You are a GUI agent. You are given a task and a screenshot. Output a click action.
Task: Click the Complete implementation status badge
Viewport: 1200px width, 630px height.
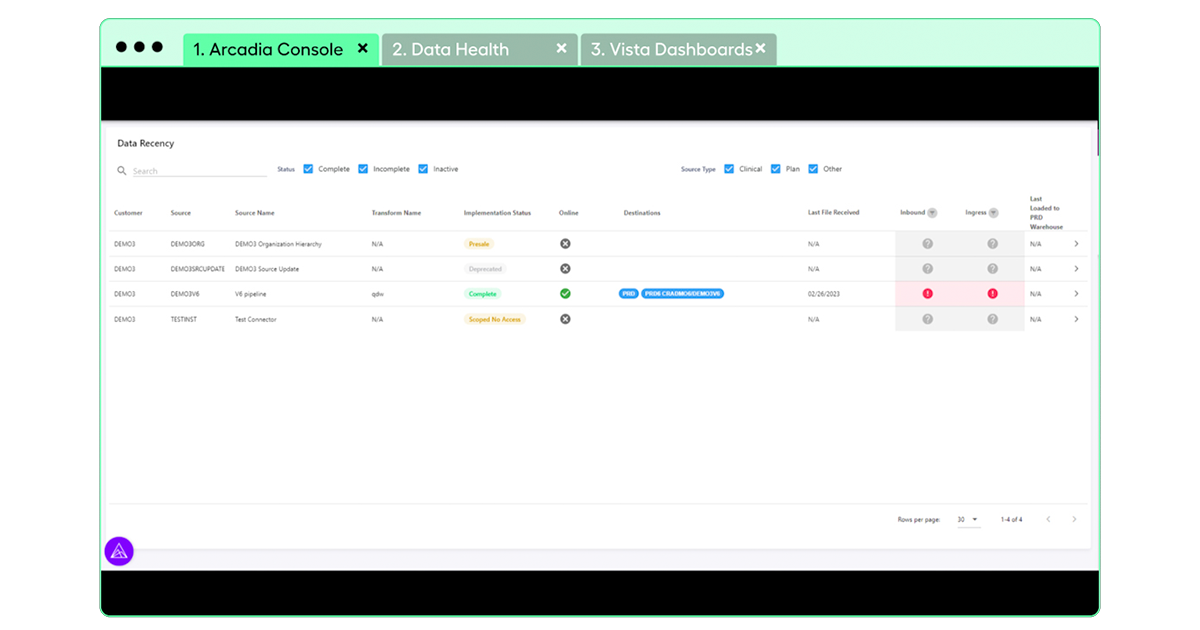[482, 294]
